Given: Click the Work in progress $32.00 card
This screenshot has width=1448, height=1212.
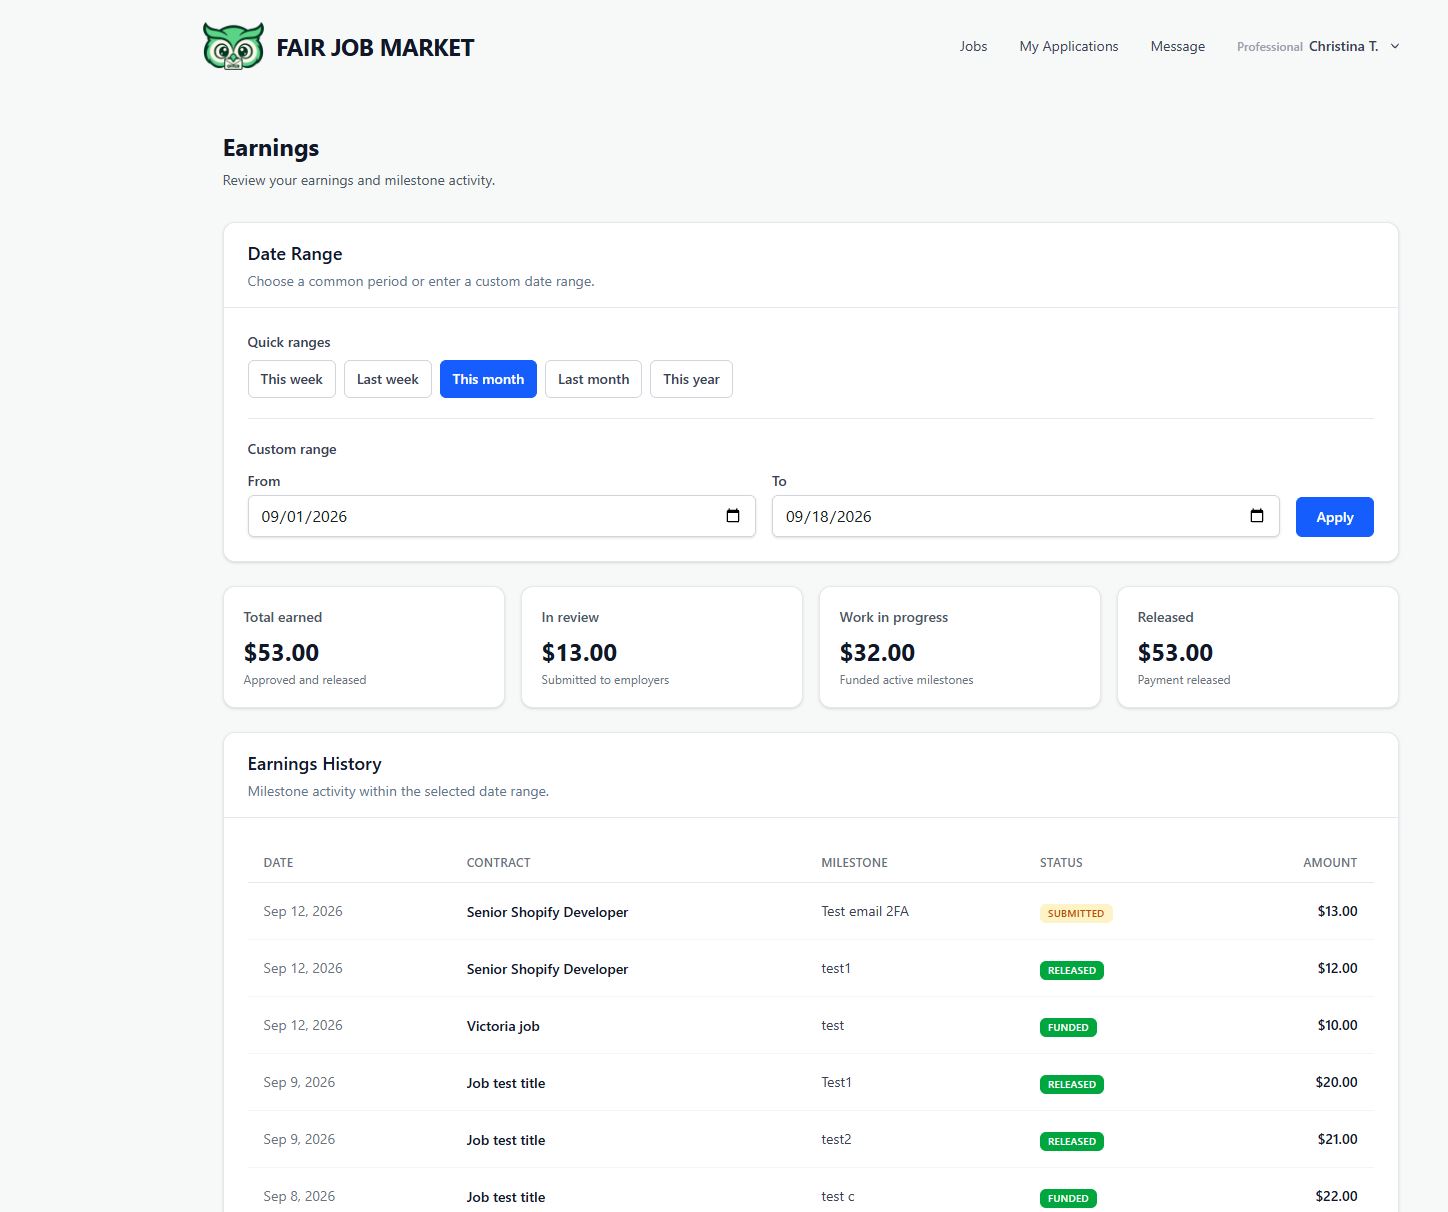Looking at the screenshot, I should point(960,647).
